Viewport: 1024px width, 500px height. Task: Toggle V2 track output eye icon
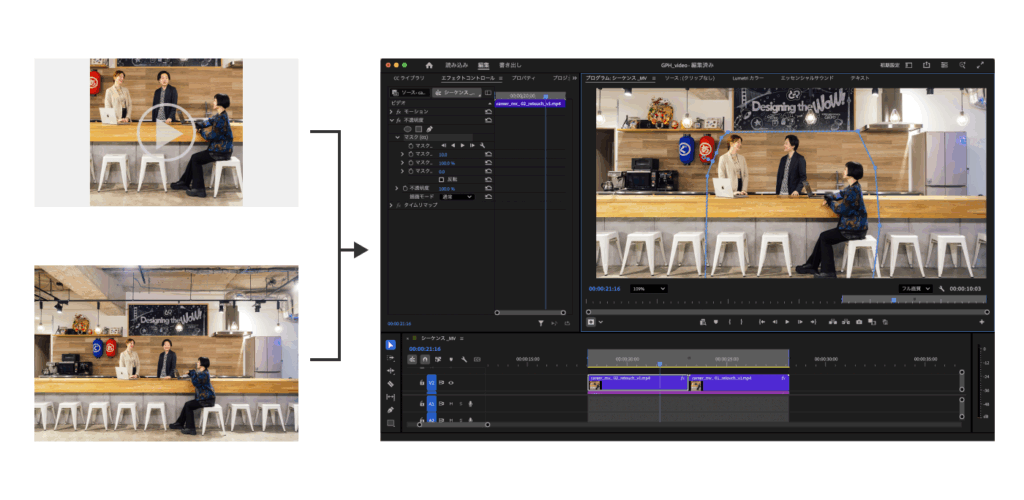pyautogui.click(x=451, y=383)
